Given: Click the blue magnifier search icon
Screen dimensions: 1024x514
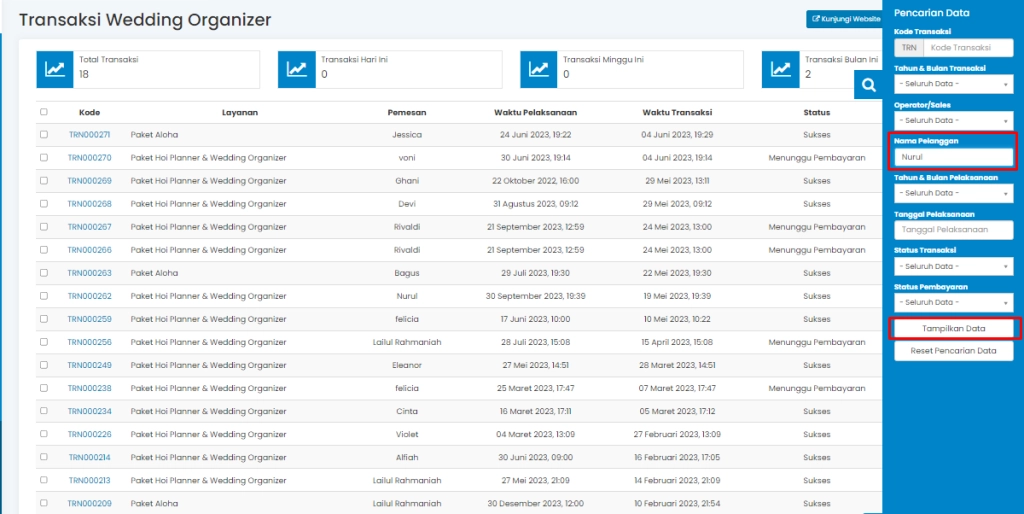Looking at the screenshot, I should [x=868, y=86].
